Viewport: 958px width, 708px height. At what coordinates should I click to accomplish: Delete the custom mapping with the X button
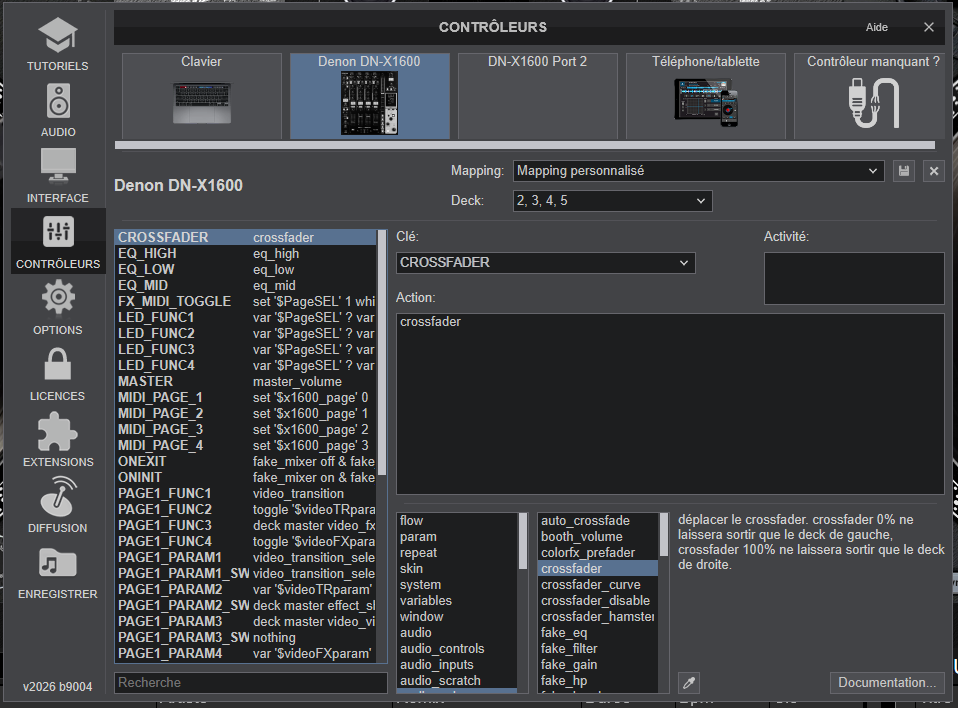[934, 171]
